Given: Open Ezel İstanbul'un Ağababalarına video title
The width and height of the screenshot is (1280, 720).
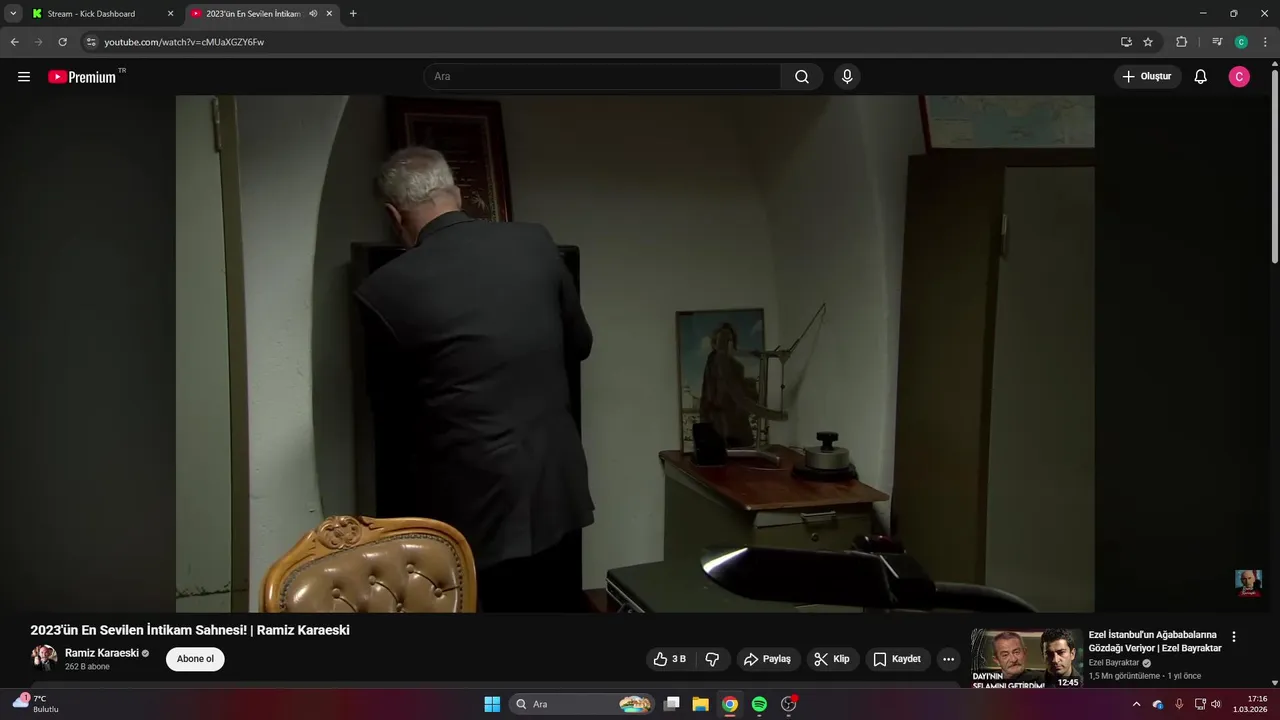Looking at the screenshot, I should (1155, 642).
